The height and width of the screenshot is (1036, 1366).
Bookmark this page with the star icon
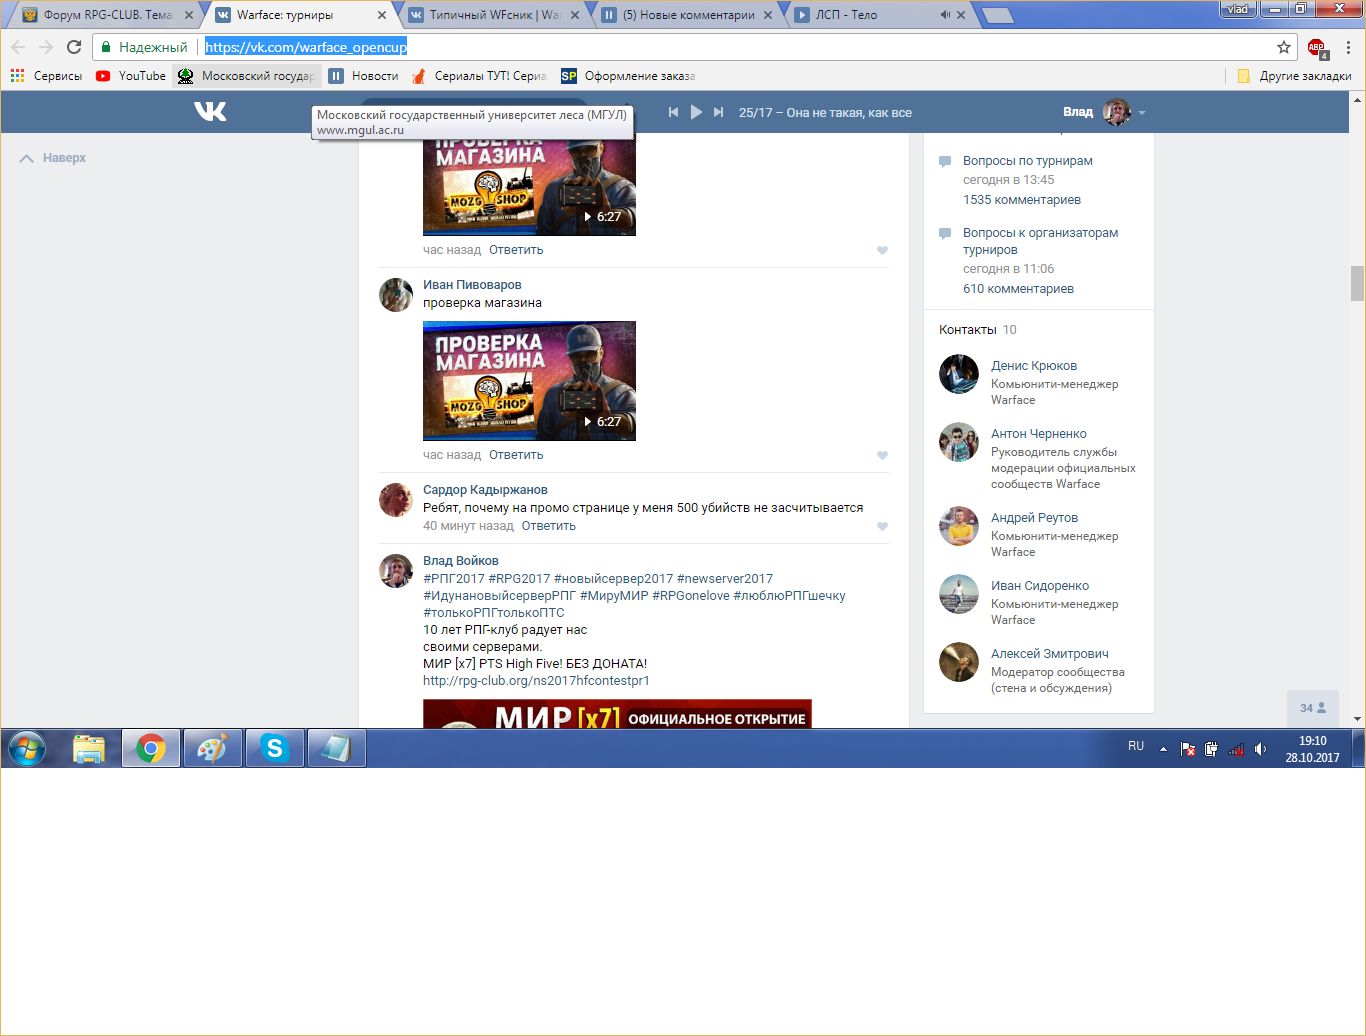(x=1284, y=47)
